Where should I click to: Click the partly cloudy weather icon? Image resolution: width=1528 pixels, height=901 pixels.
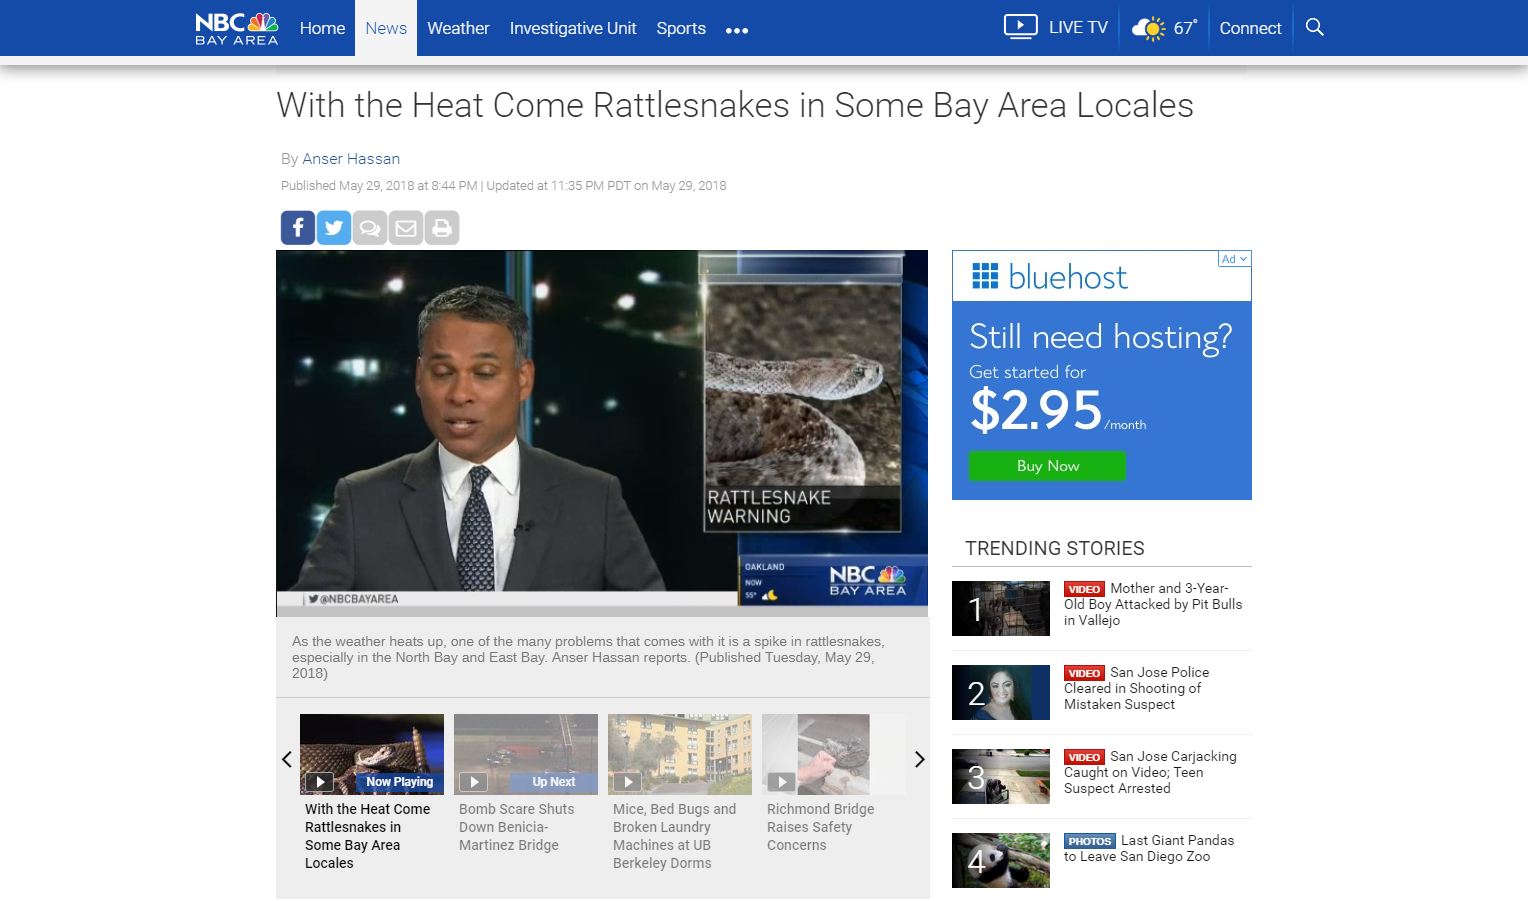[x=1149, y=28]
